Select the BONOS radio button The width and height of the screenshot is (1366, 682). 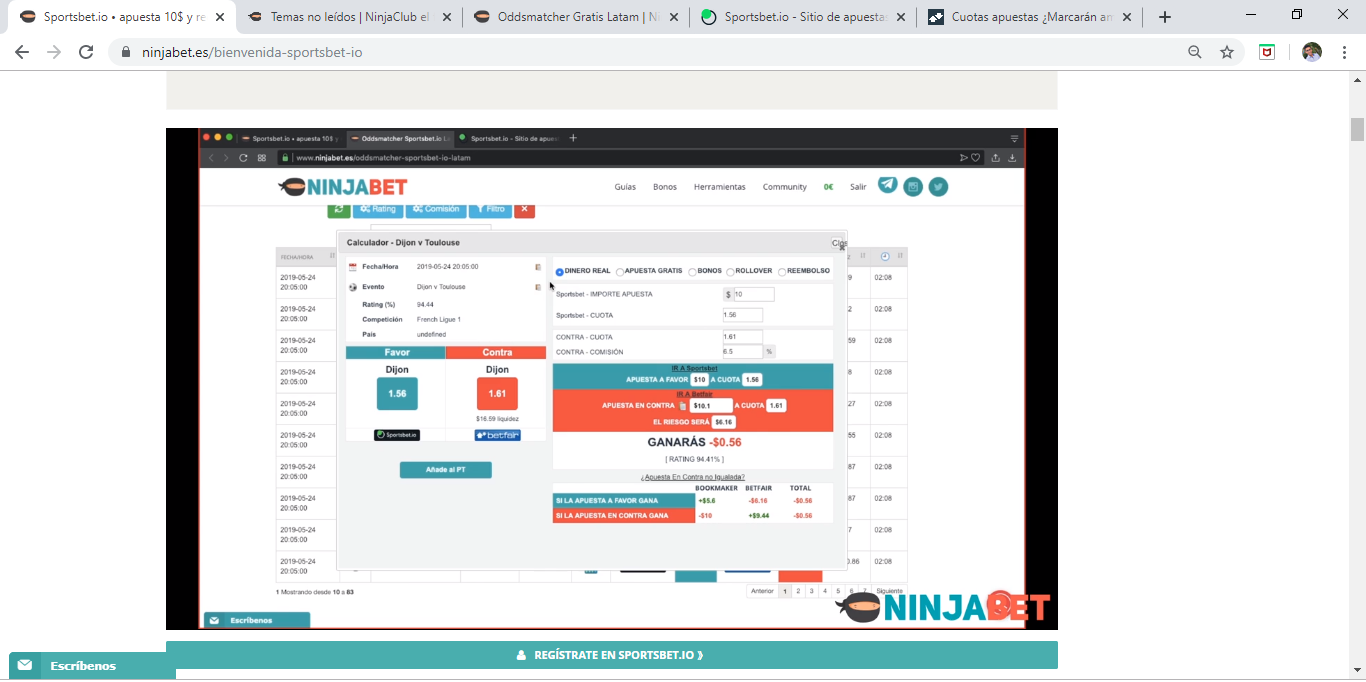pos(692,272)
